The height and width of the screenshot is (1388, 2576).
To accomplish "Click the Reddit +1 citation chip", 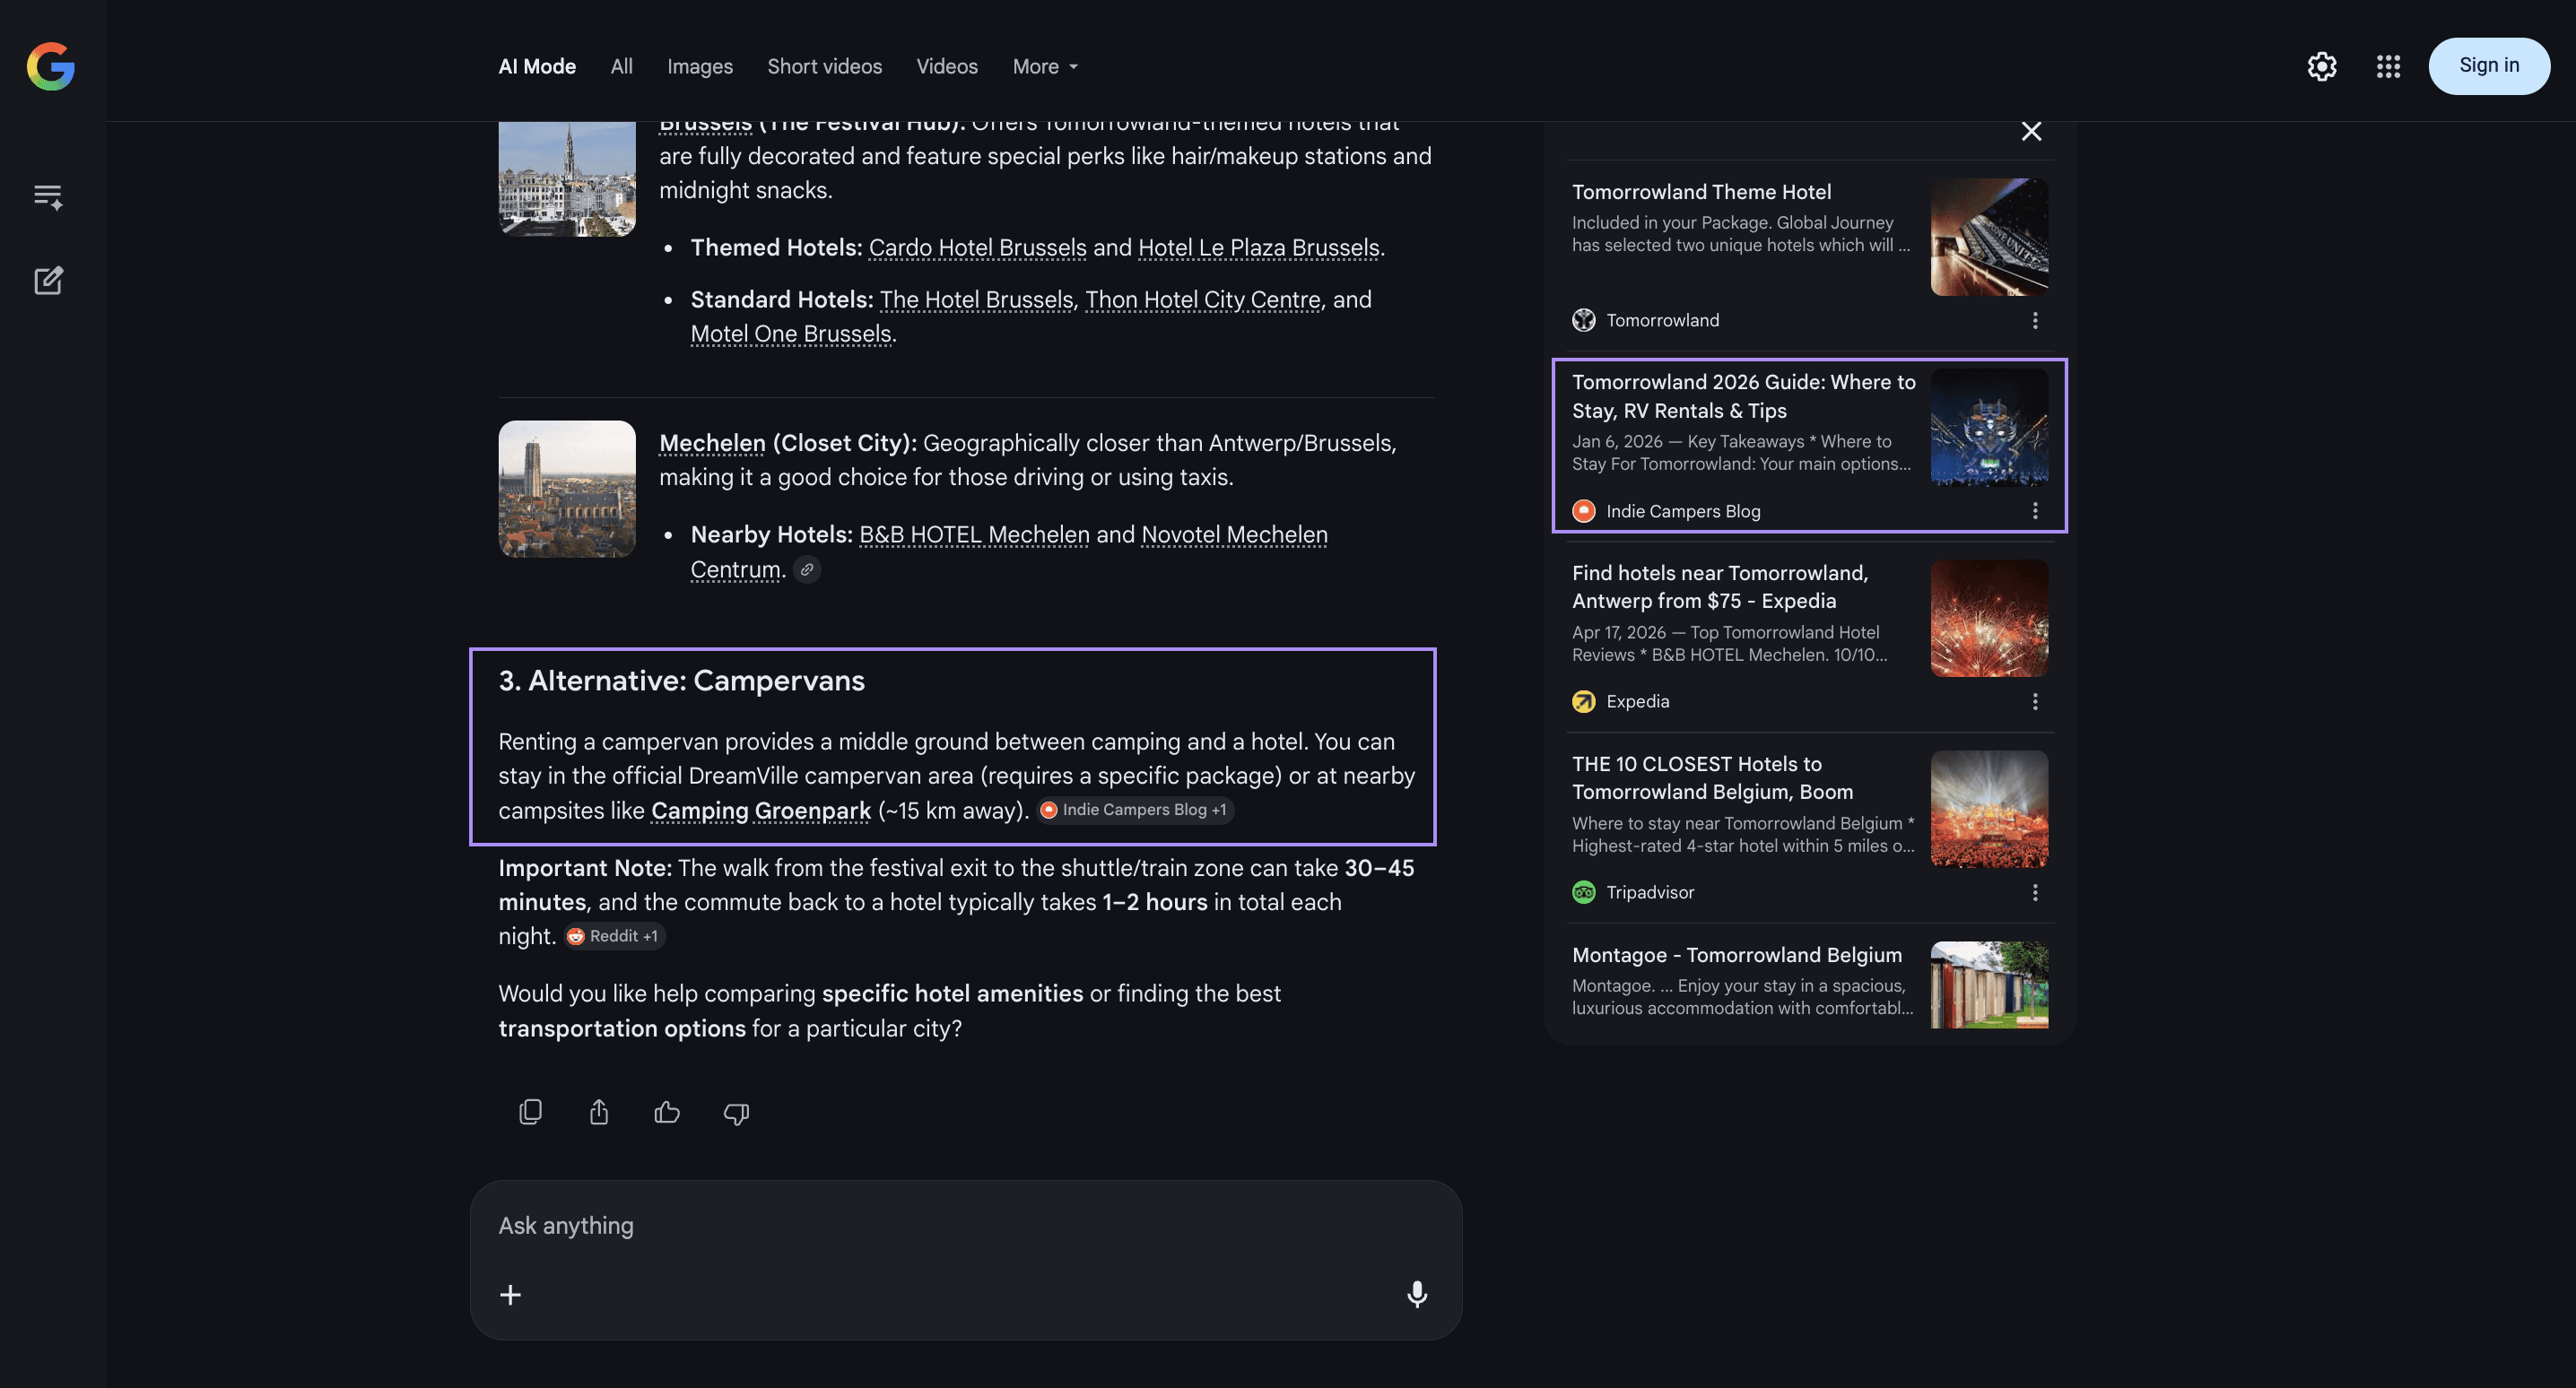I will 613,936.
